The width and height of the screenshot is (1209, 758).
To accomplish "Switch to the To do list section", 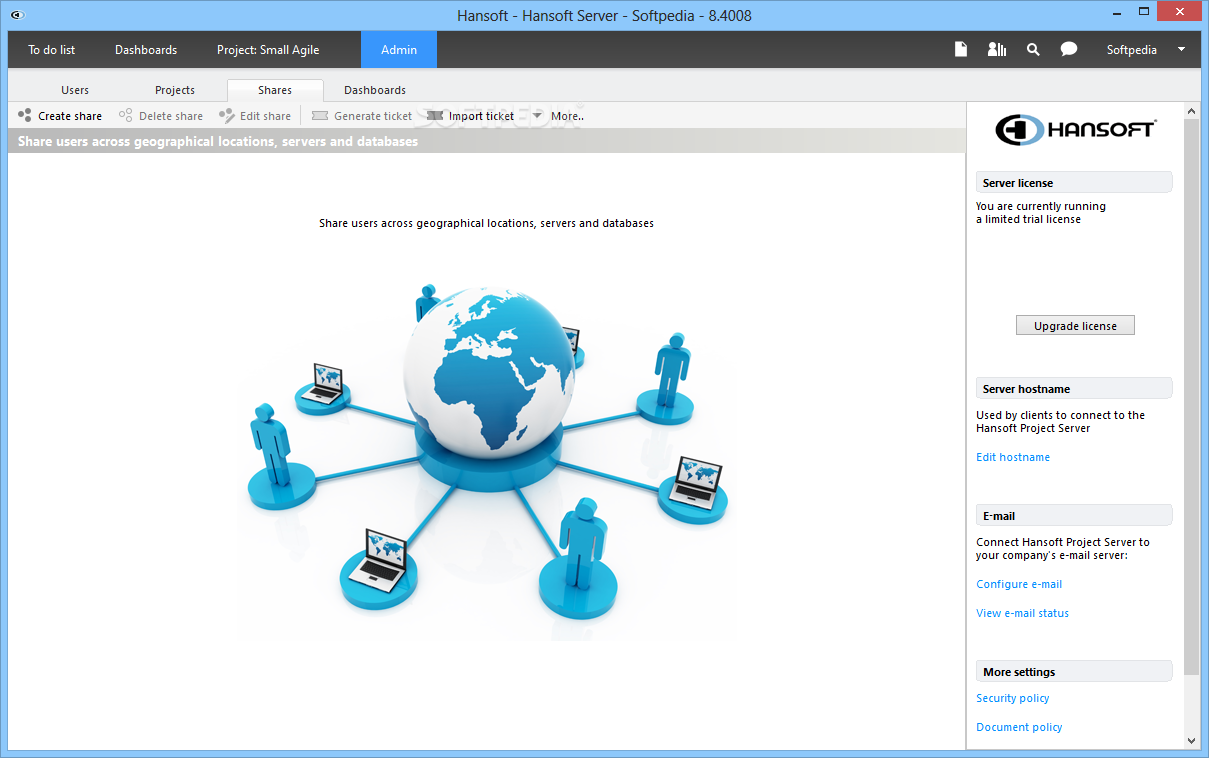I will pyautogui.click(x=52, y=49).
